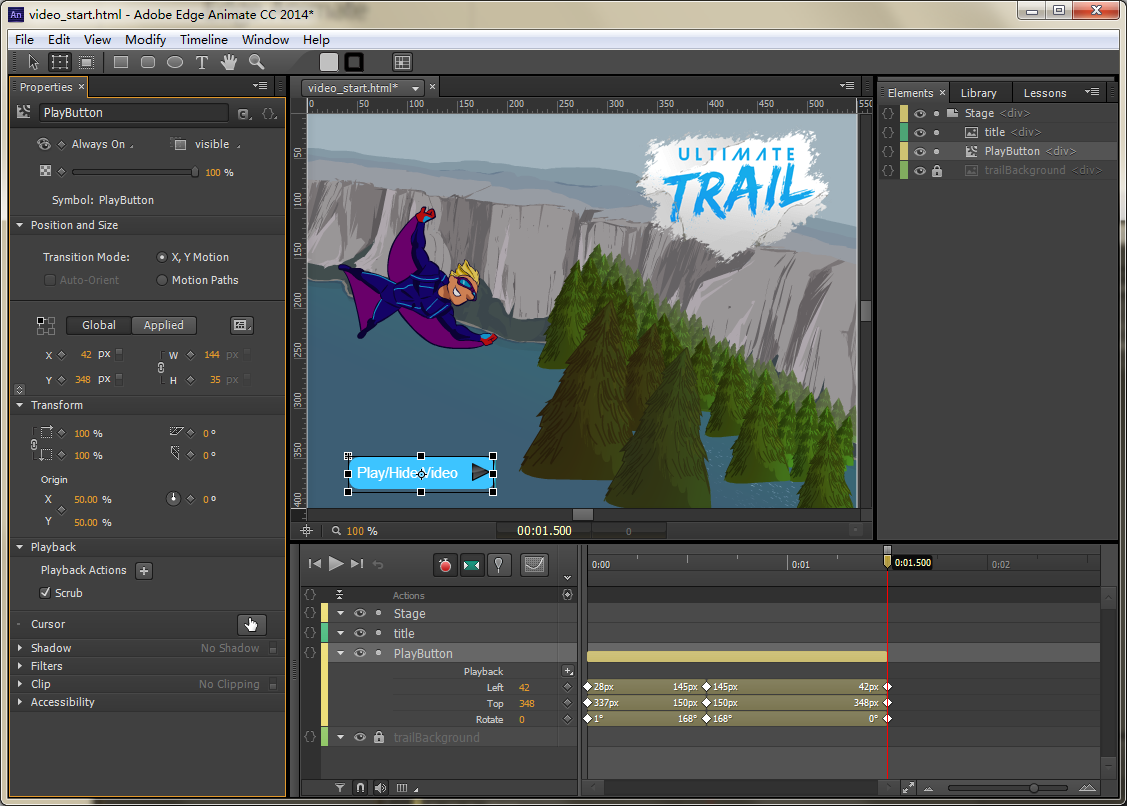The width and height of the screenshot is (1127, 806).
Task: Open layout presets button beside Applied
Action: (x=241, y=326)
